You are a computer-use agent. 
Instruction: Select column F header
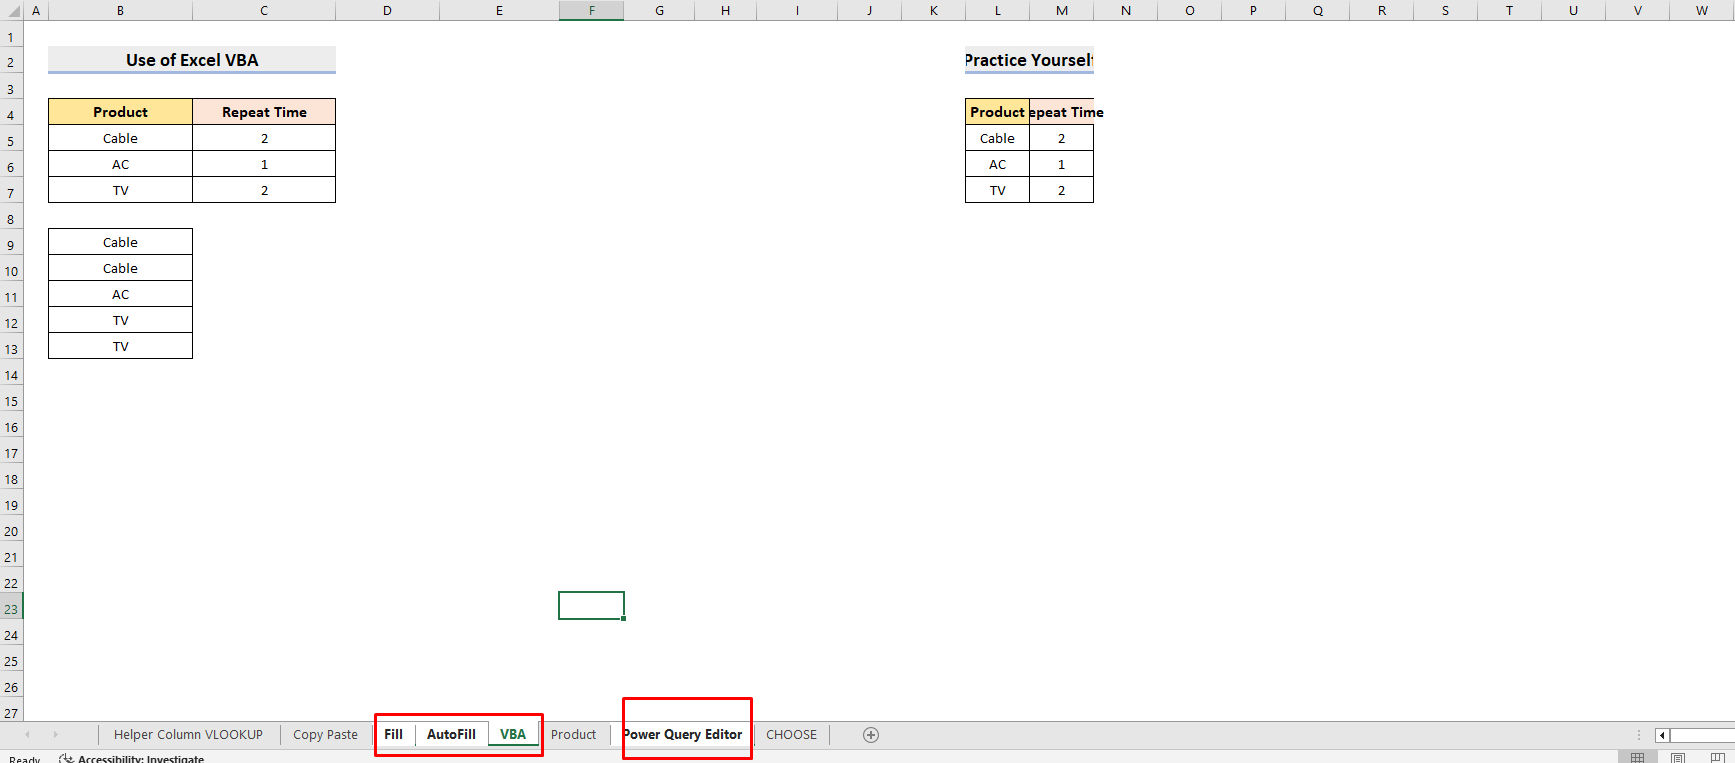(591, 11)
